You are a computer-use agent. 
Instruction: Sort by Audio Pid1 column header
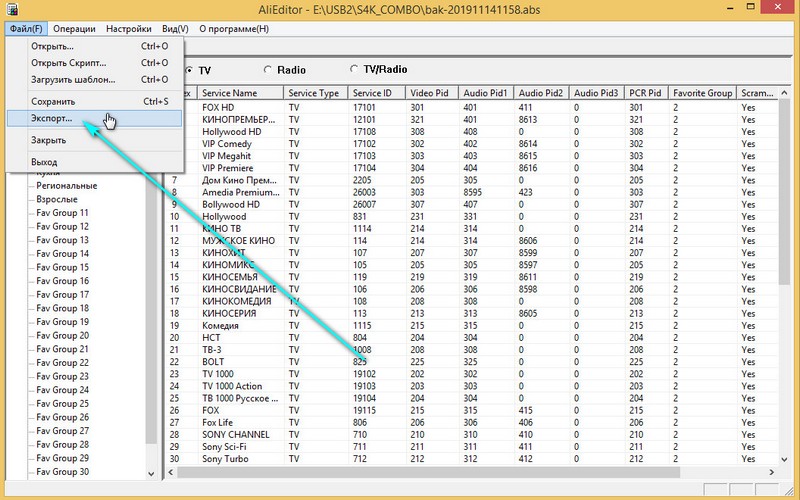486,93
